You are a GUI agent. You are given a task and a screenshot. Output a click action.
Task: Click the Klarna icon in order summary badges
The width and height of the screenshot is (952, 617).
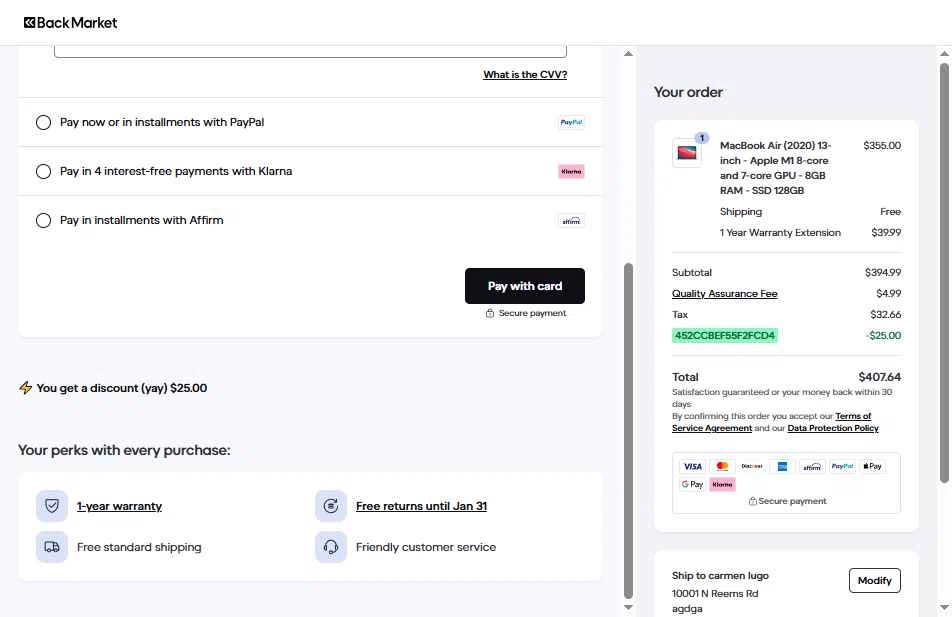722,484
